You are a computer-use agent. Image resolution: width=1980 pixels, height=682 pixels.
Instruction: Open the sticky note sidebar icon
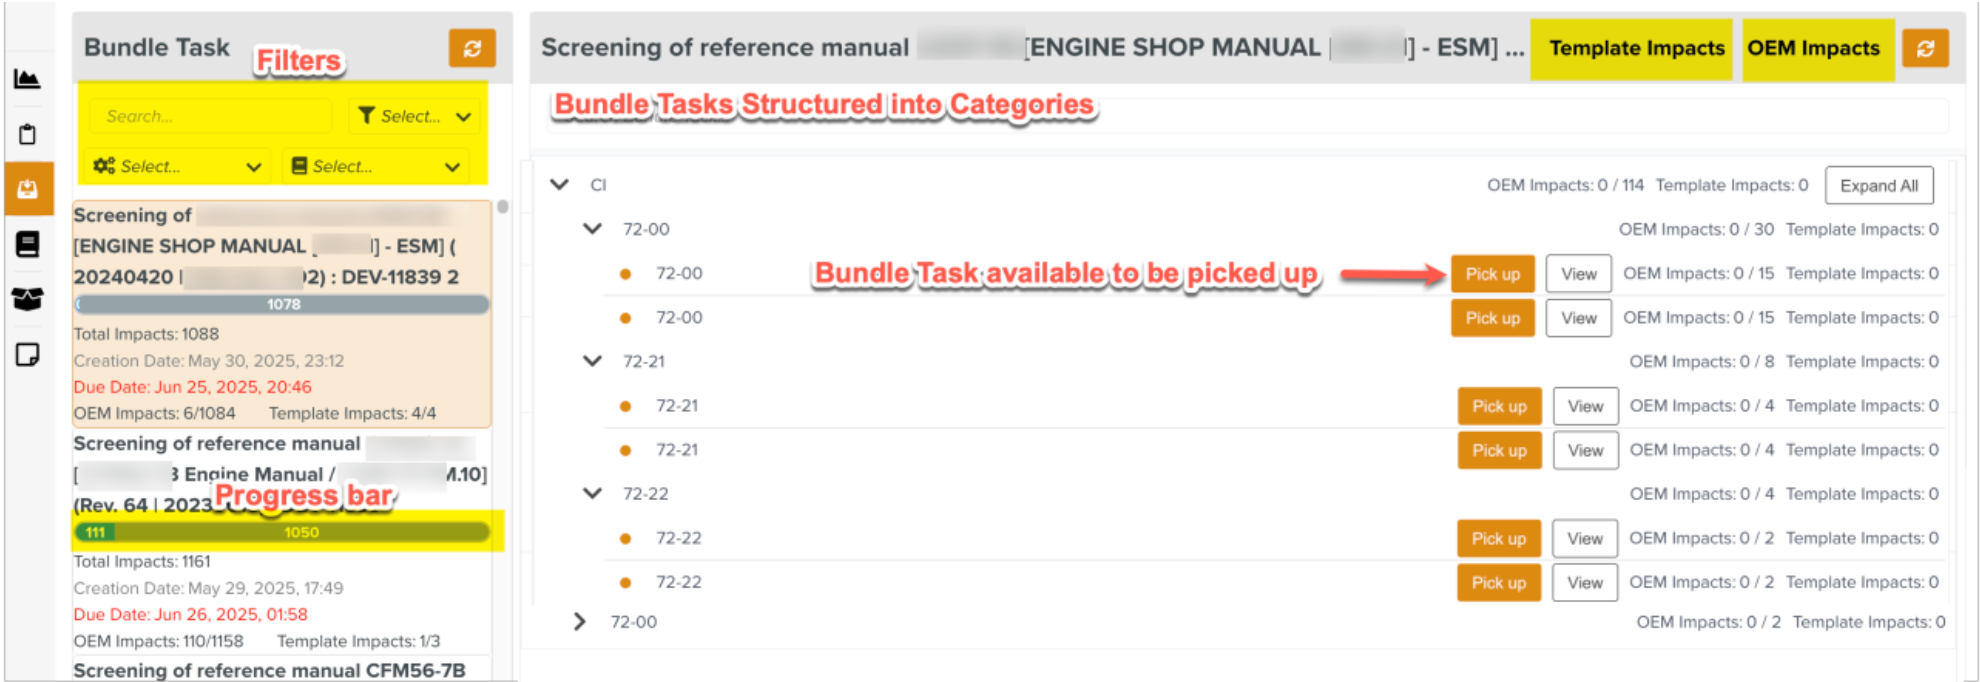(27, 355)
